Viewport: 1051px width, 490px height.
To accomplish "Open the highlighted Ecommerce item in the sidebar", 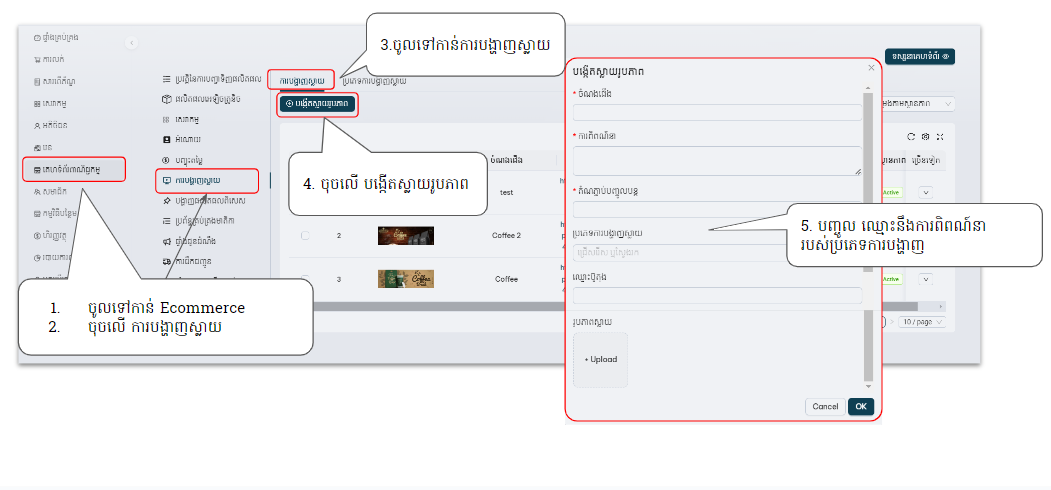I will [74, 169].
